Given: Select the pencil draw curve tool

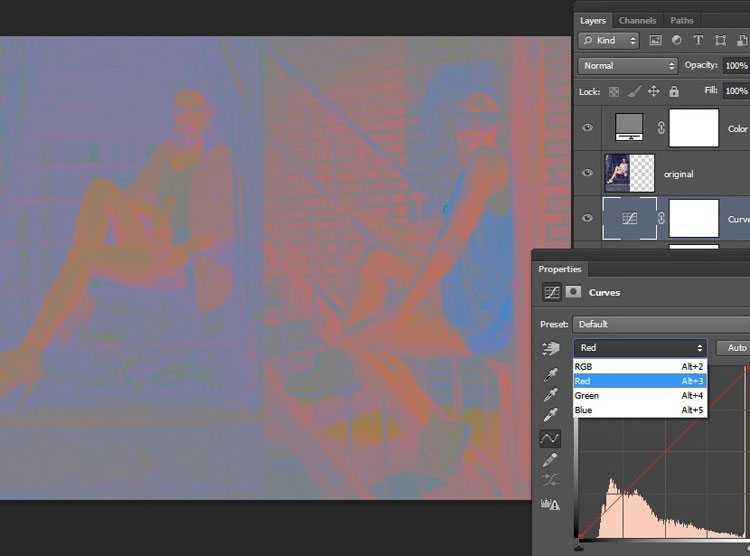Looking at the screenshot, I should point(550,459).
